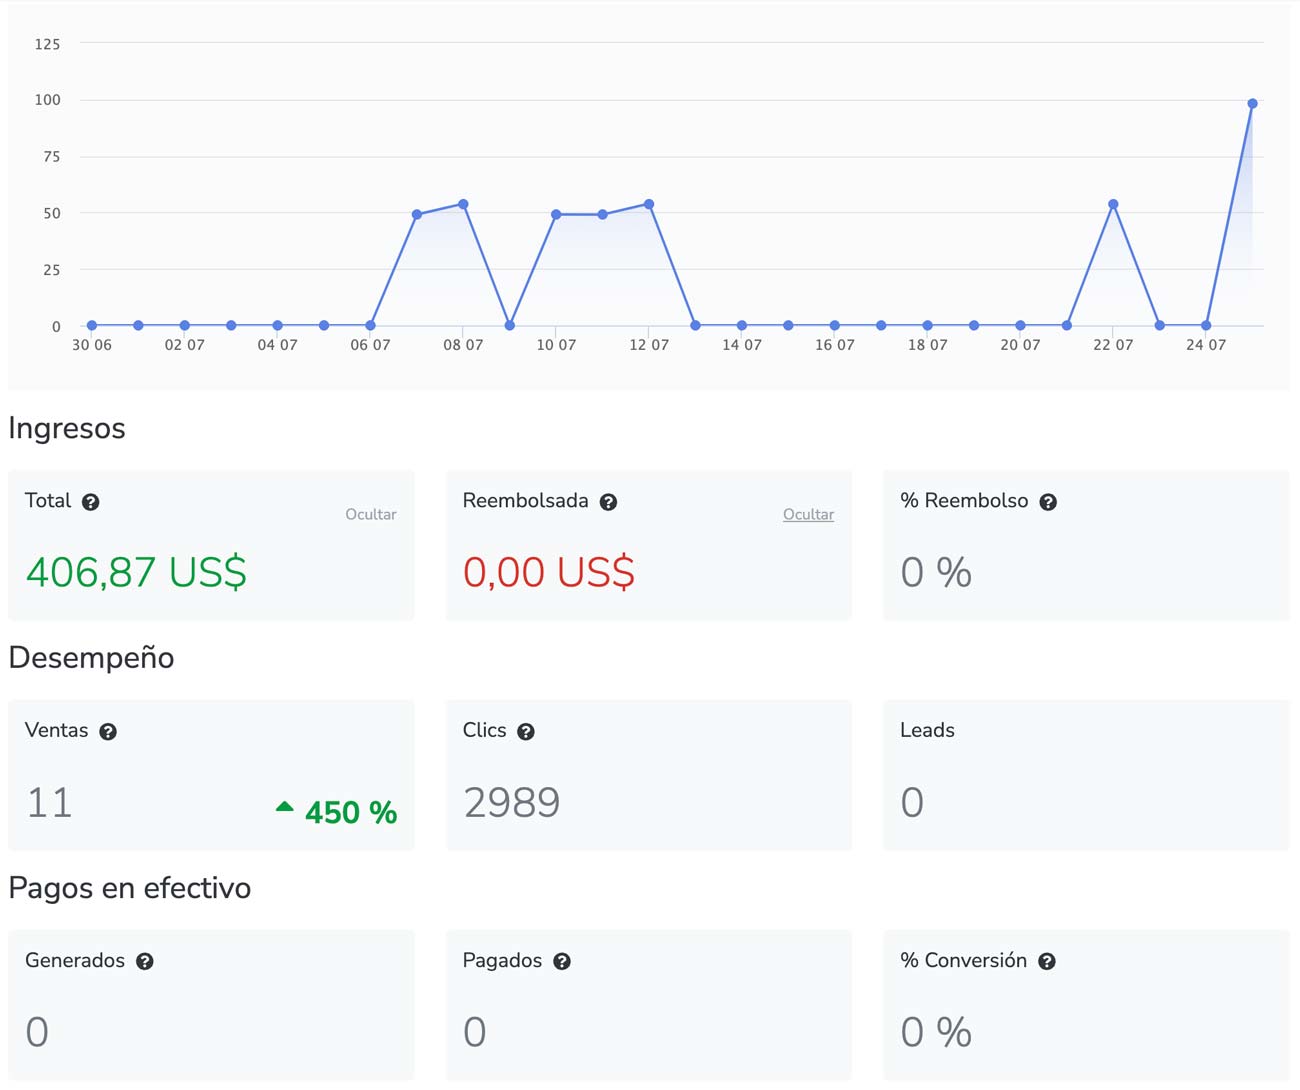Open the help icon next to Total

pos(91,502)
